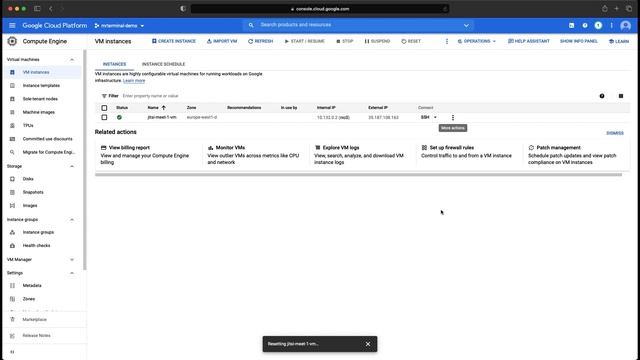This screenshot has width=640, height=360.
Task: Click the RESET button
Action: coord(411,41)
